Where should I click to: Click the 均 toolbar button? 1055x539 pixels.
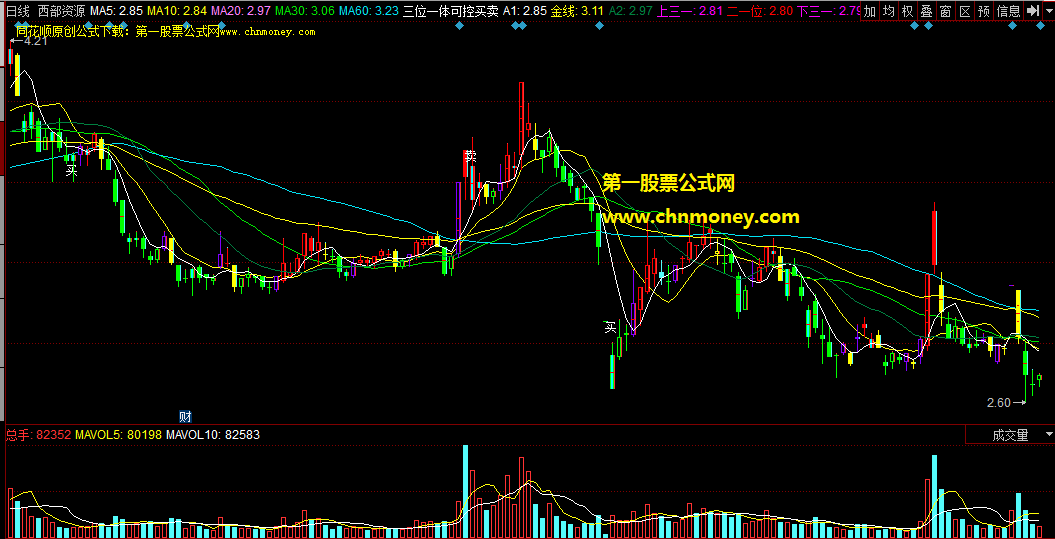coord(889,11)
